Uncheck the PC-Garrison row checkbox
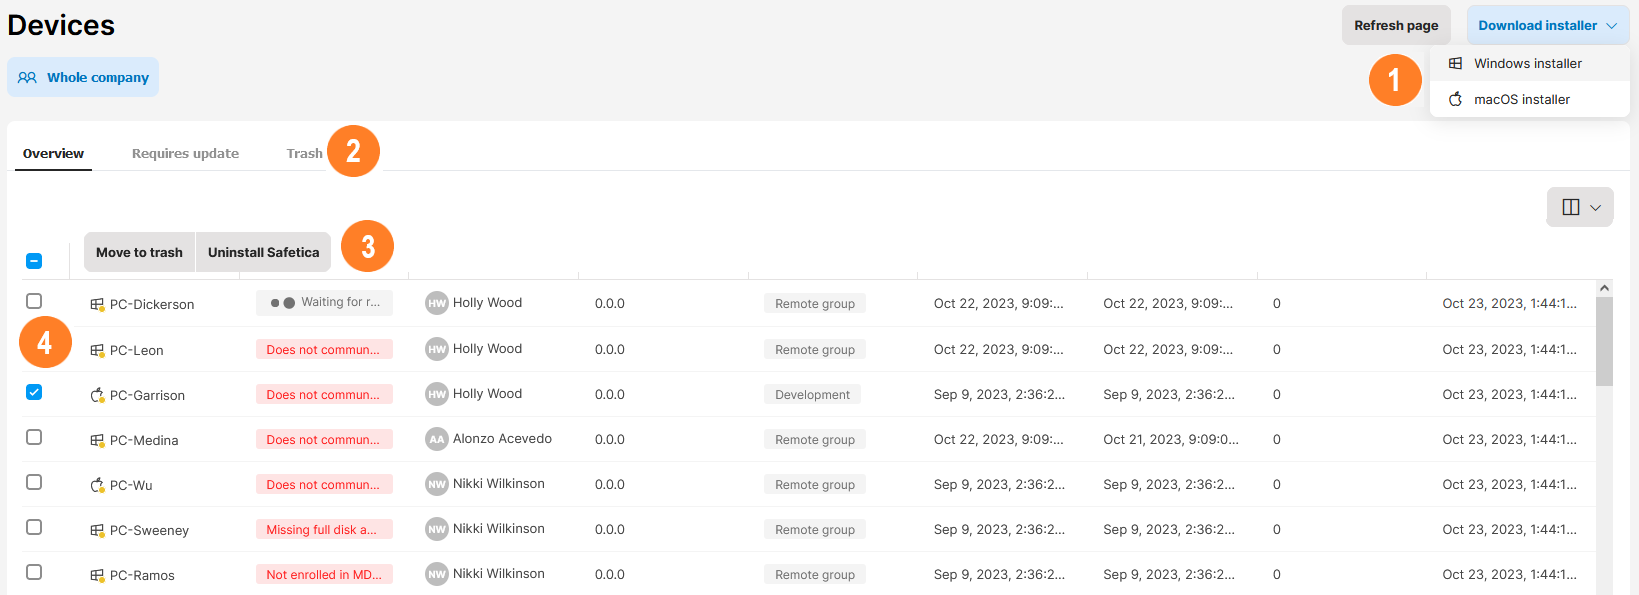Image resolution: width=1639 pixels, height=595 pixels. 34,392
